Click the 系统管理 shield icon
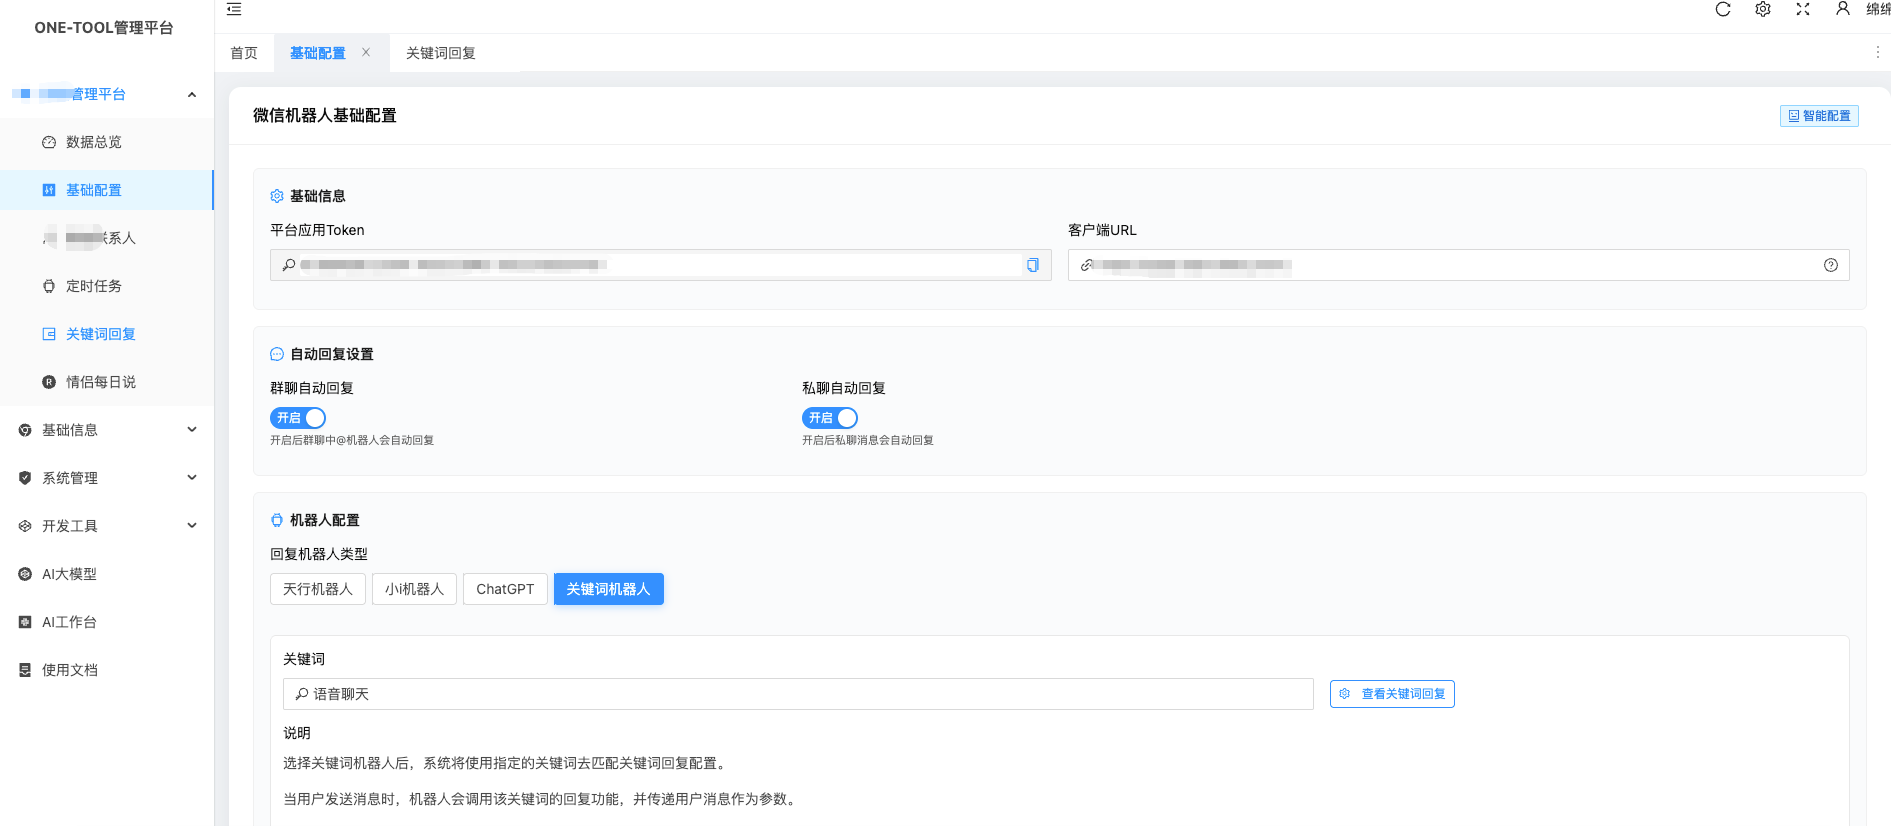This screenshot has width=1891, height=826. click(25, 478)
